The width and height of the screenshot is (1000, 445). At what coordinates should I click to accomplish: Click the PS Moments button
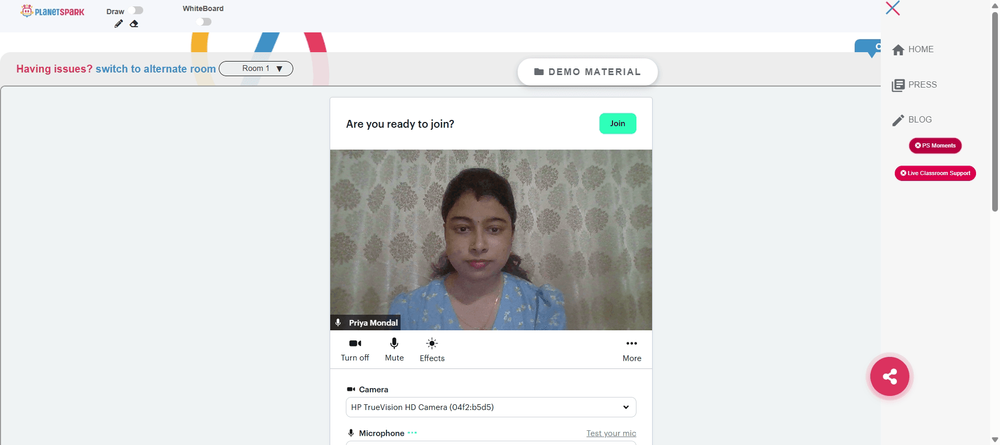pyautogui.click(x=935, y=145)
